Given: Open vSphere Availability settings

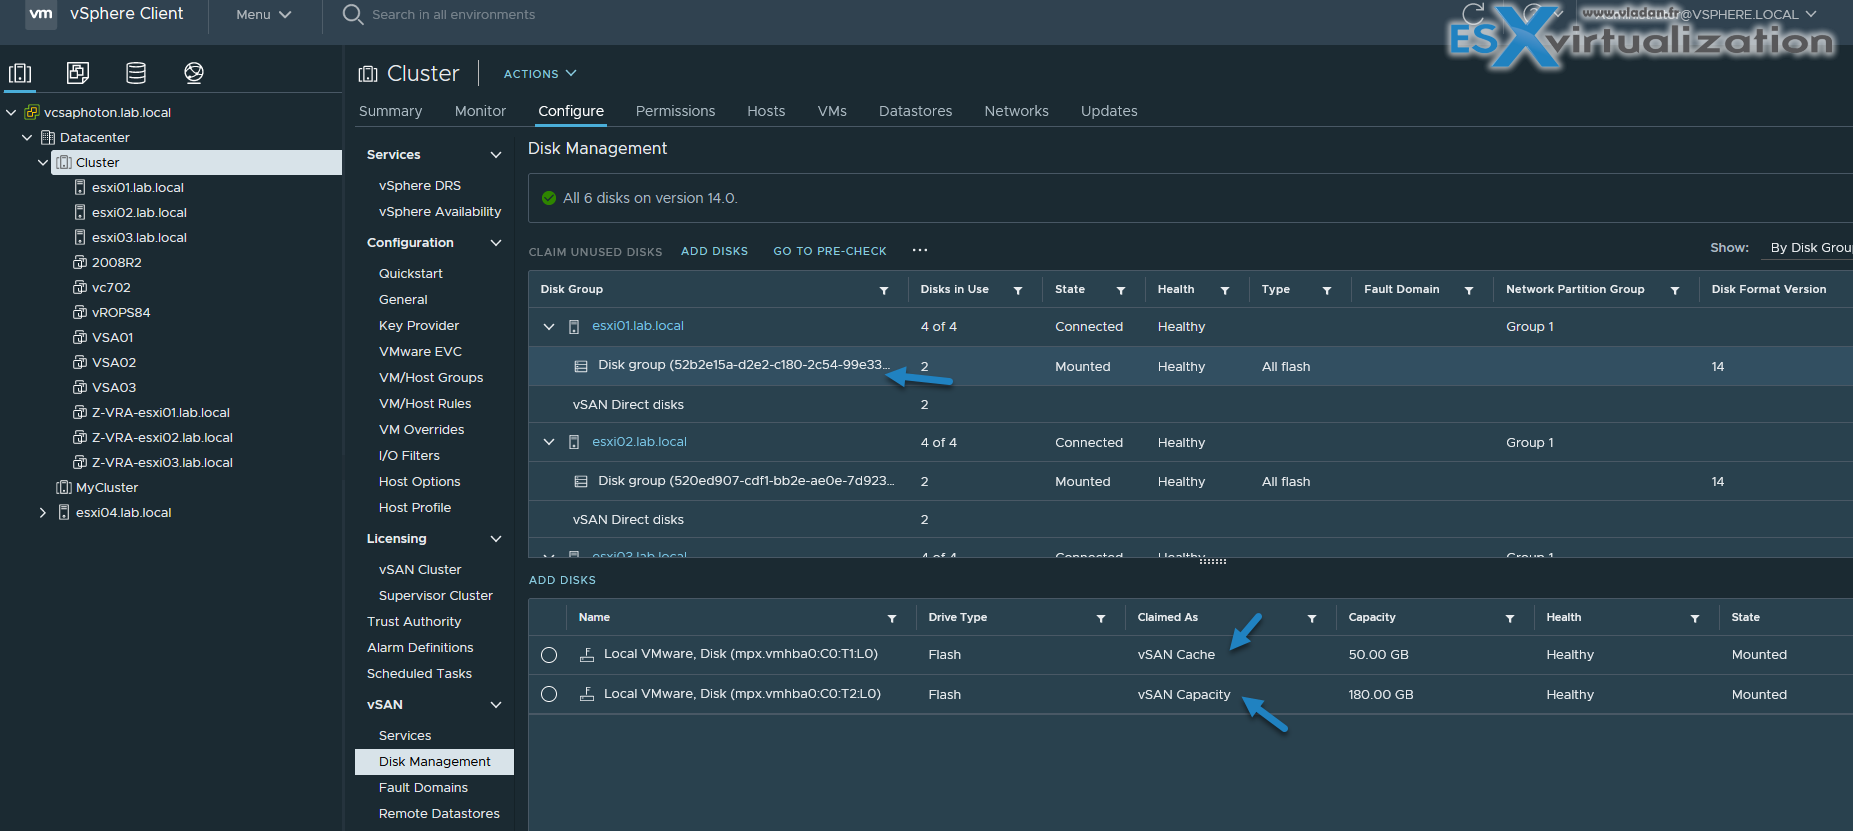Looking at the screenshot, I should pos(440,212).
